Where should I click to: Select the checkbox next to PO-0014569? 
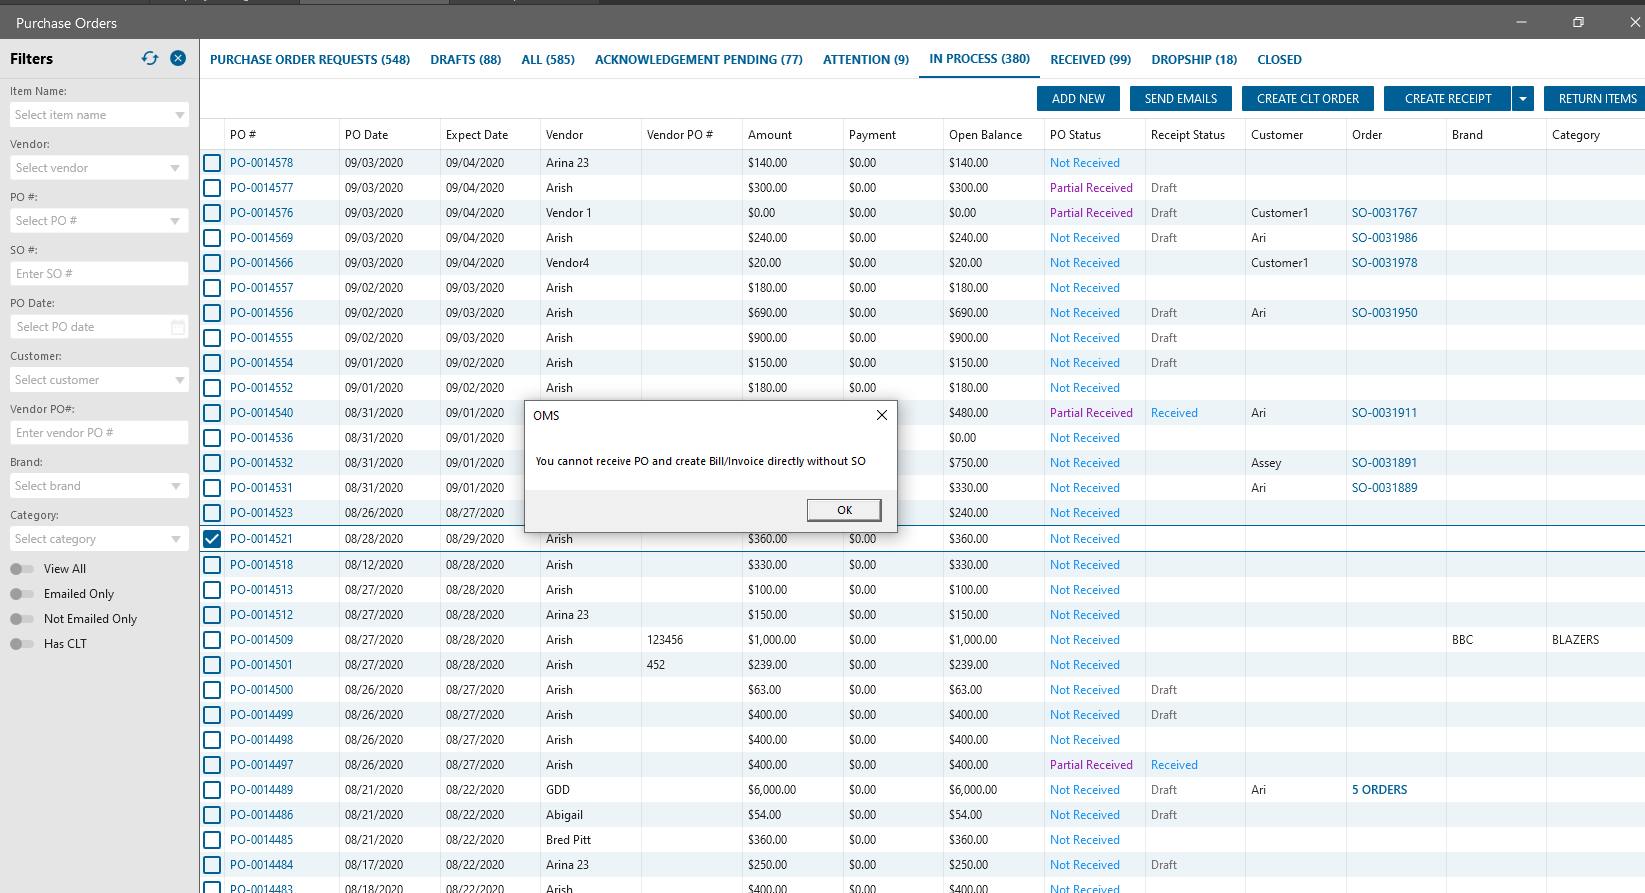(212, 238)
